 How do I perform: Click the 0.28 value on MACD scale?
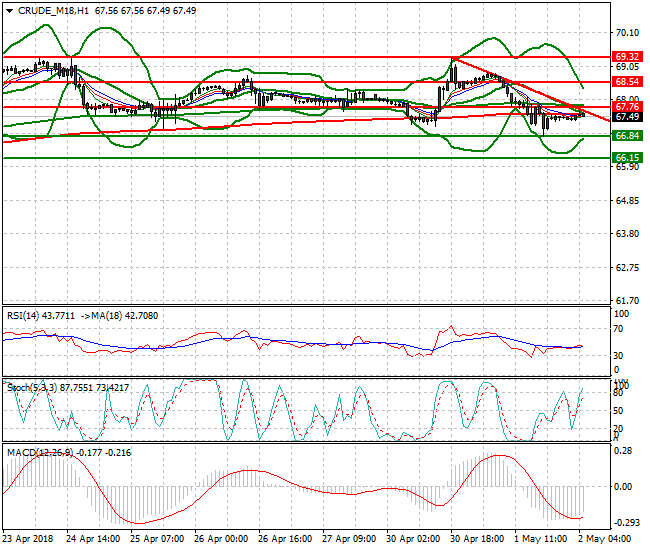point(623,451)
